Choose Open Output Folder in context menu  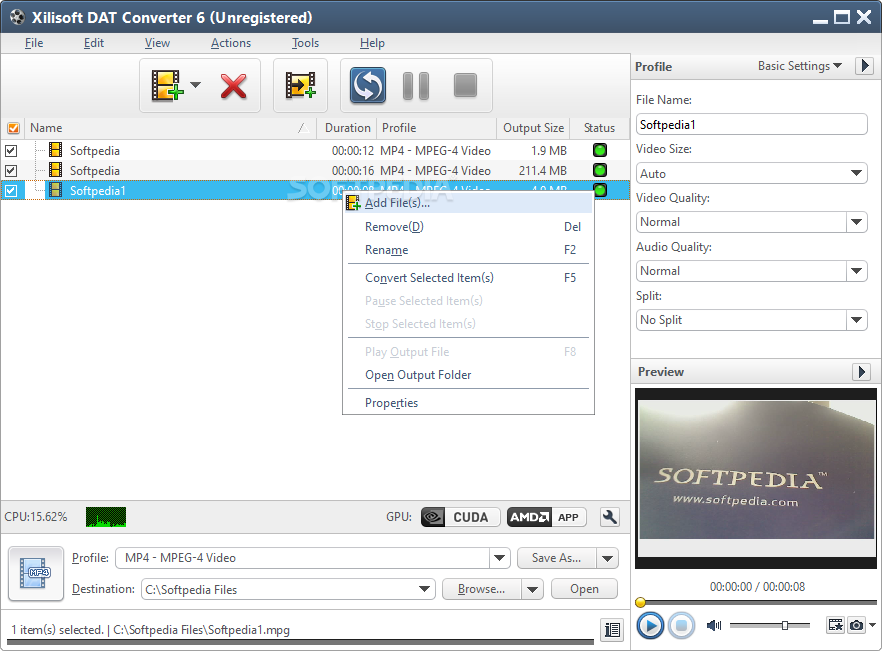point(469,375)
